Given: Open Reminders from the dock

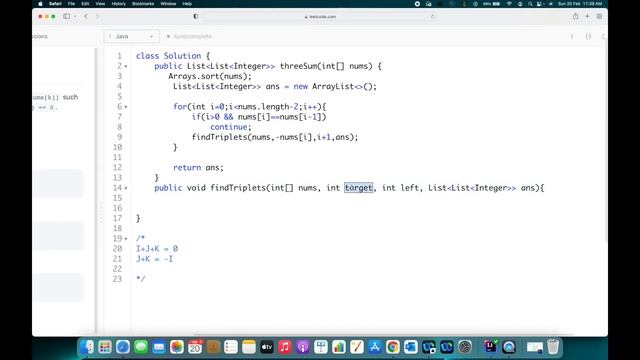Looking at the screenshot, I should (231, 347).
